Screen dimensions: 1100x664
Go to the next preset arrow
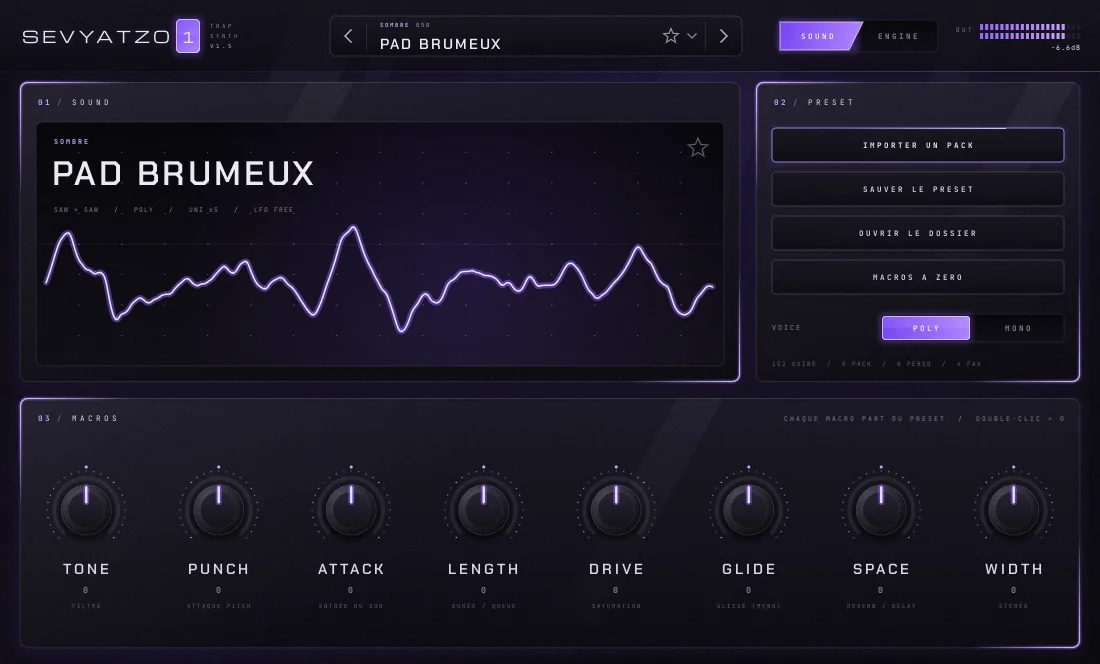click(724, 36)
